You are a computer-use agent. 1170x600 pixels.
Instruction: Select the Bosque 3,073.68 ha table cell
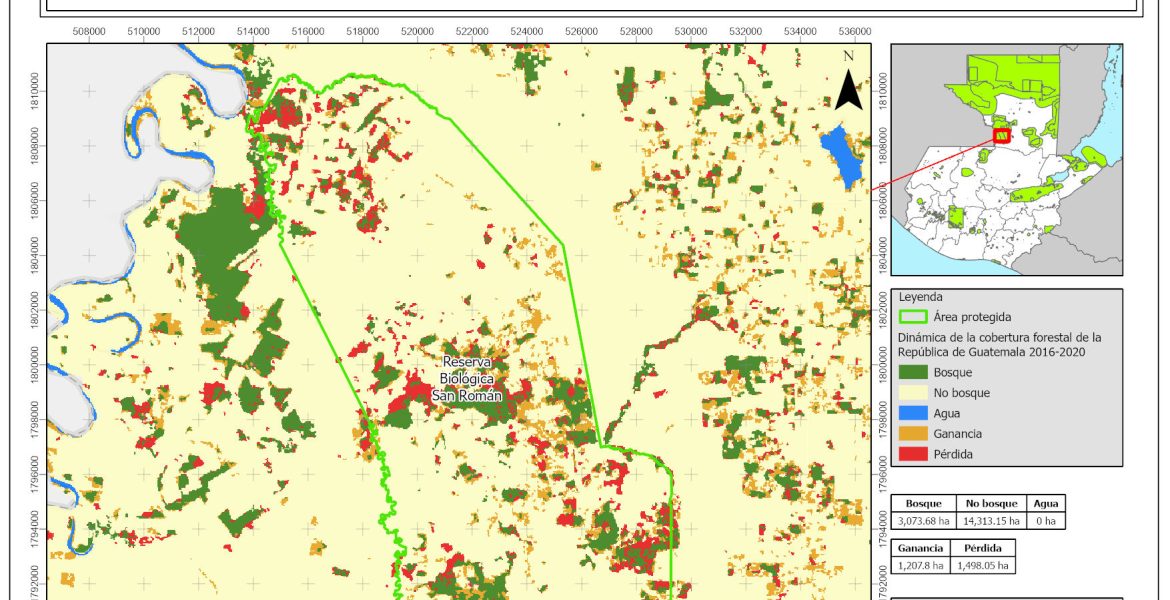point(924,520)
